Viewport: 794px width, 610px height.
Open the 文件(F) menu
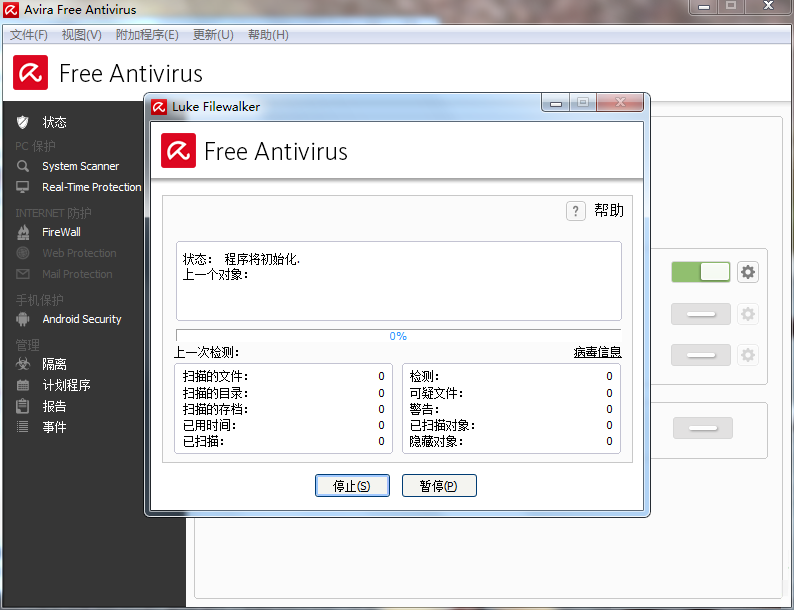pos(29,35)
